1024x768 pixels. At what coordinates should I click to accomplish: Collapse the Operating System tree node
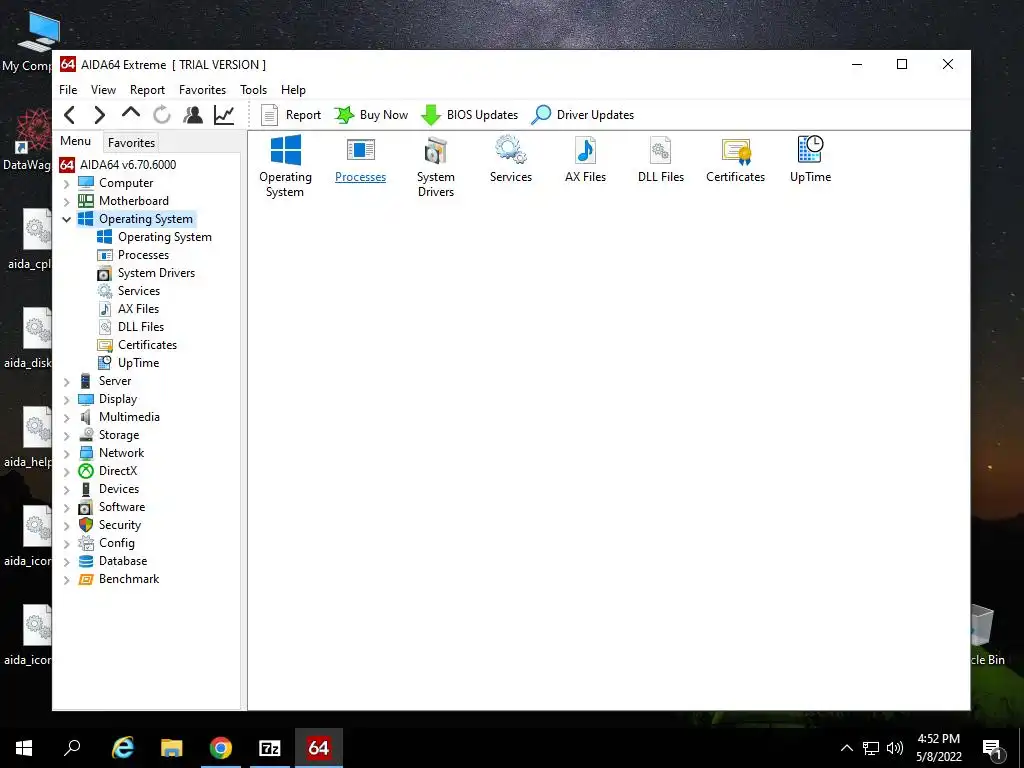[67, 219]
